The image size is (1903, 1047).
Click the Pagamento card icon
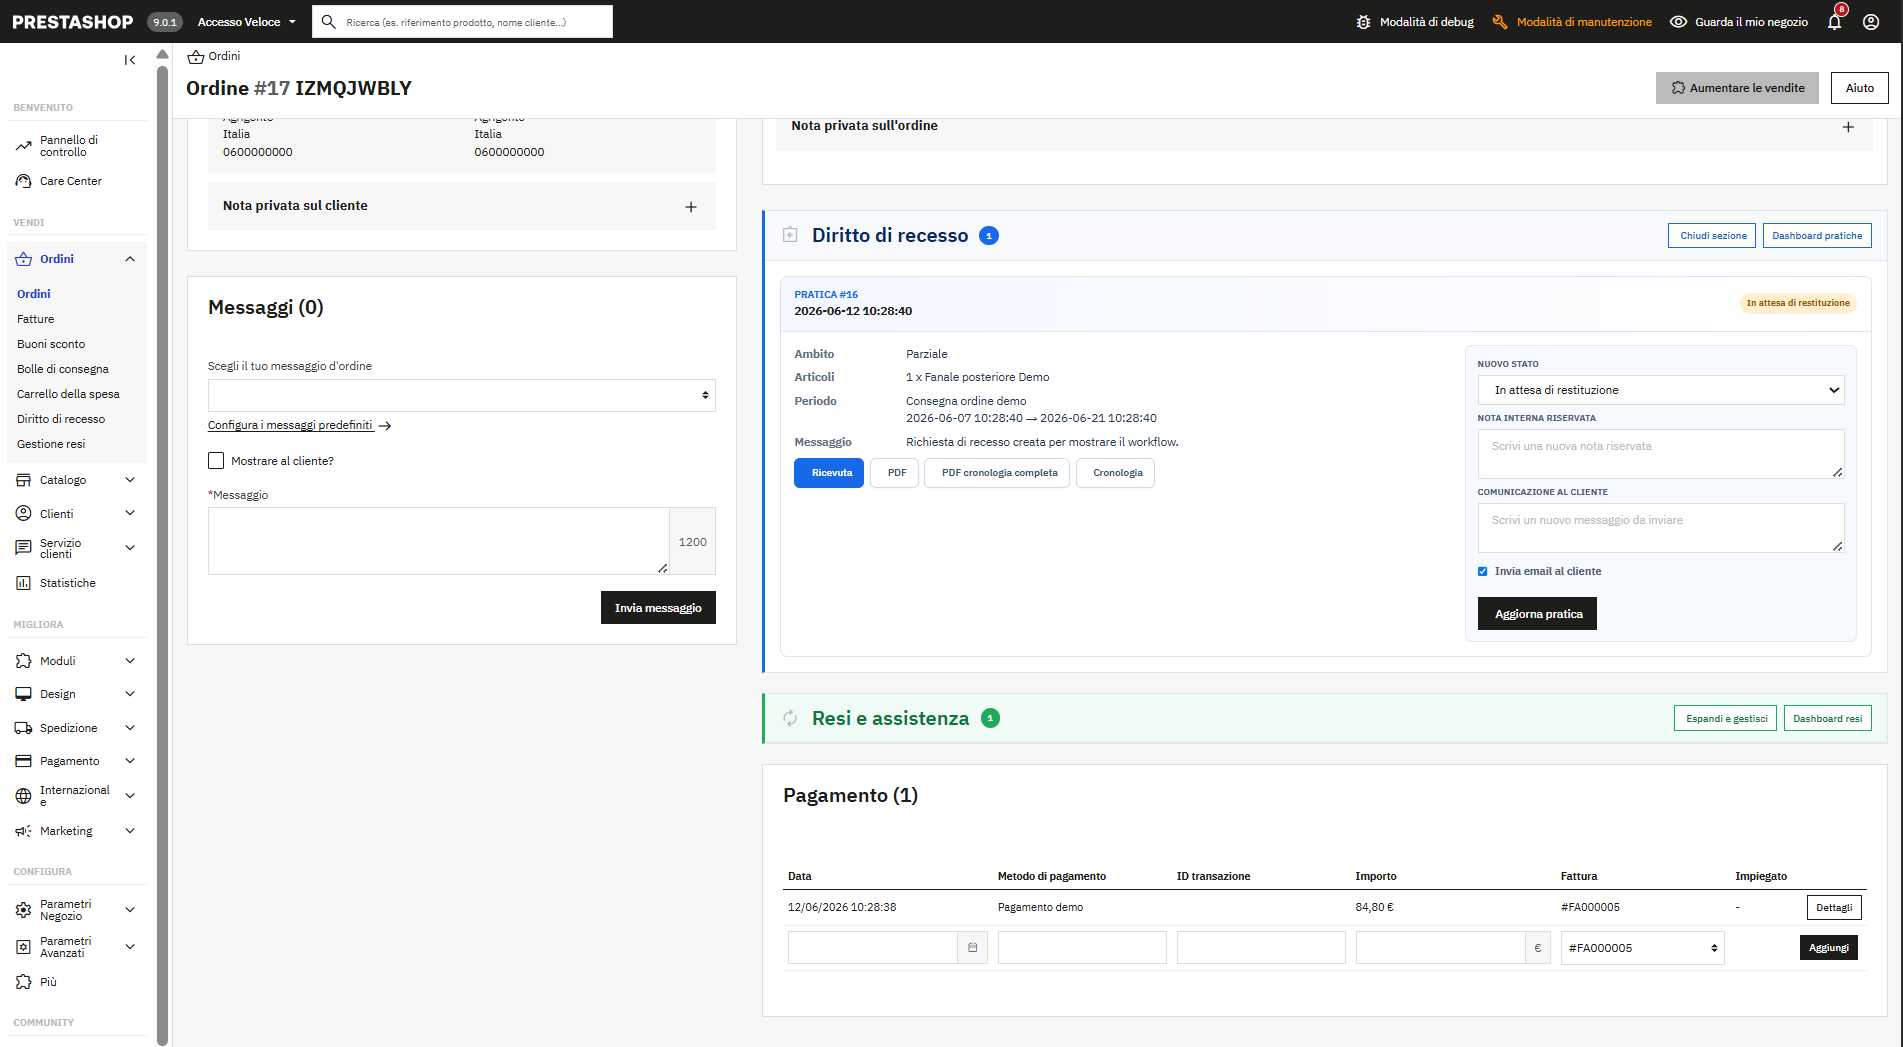coord(24,761)
